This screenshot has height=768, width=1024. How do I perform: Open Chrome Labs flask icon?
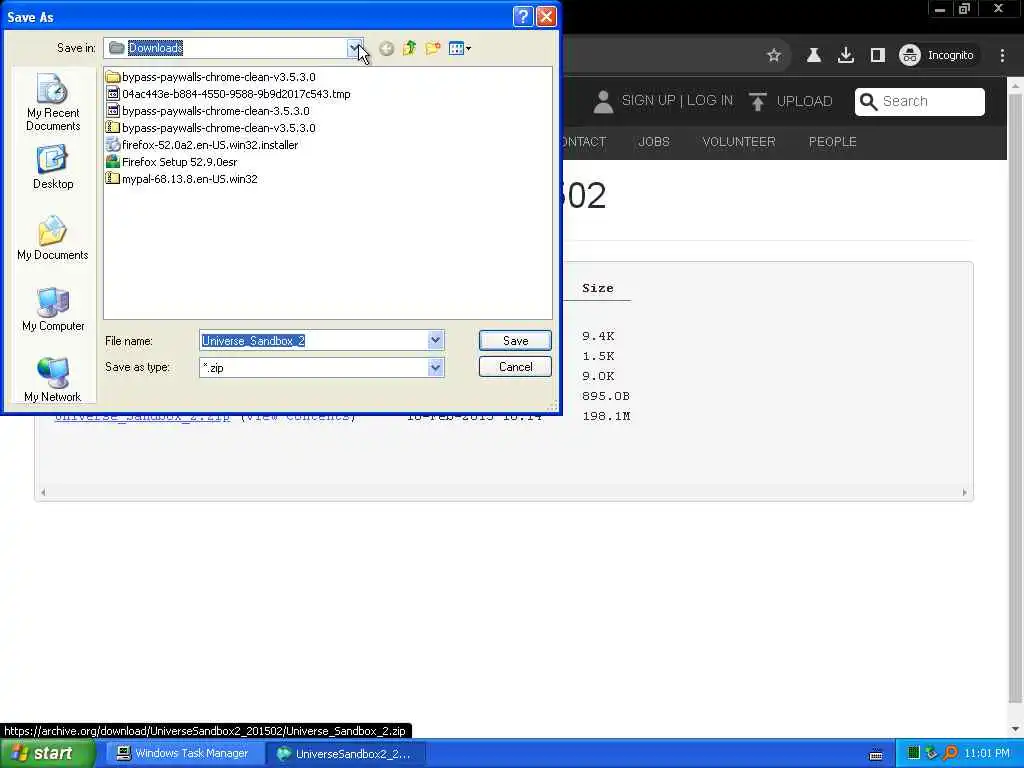[x=814, y=56]
